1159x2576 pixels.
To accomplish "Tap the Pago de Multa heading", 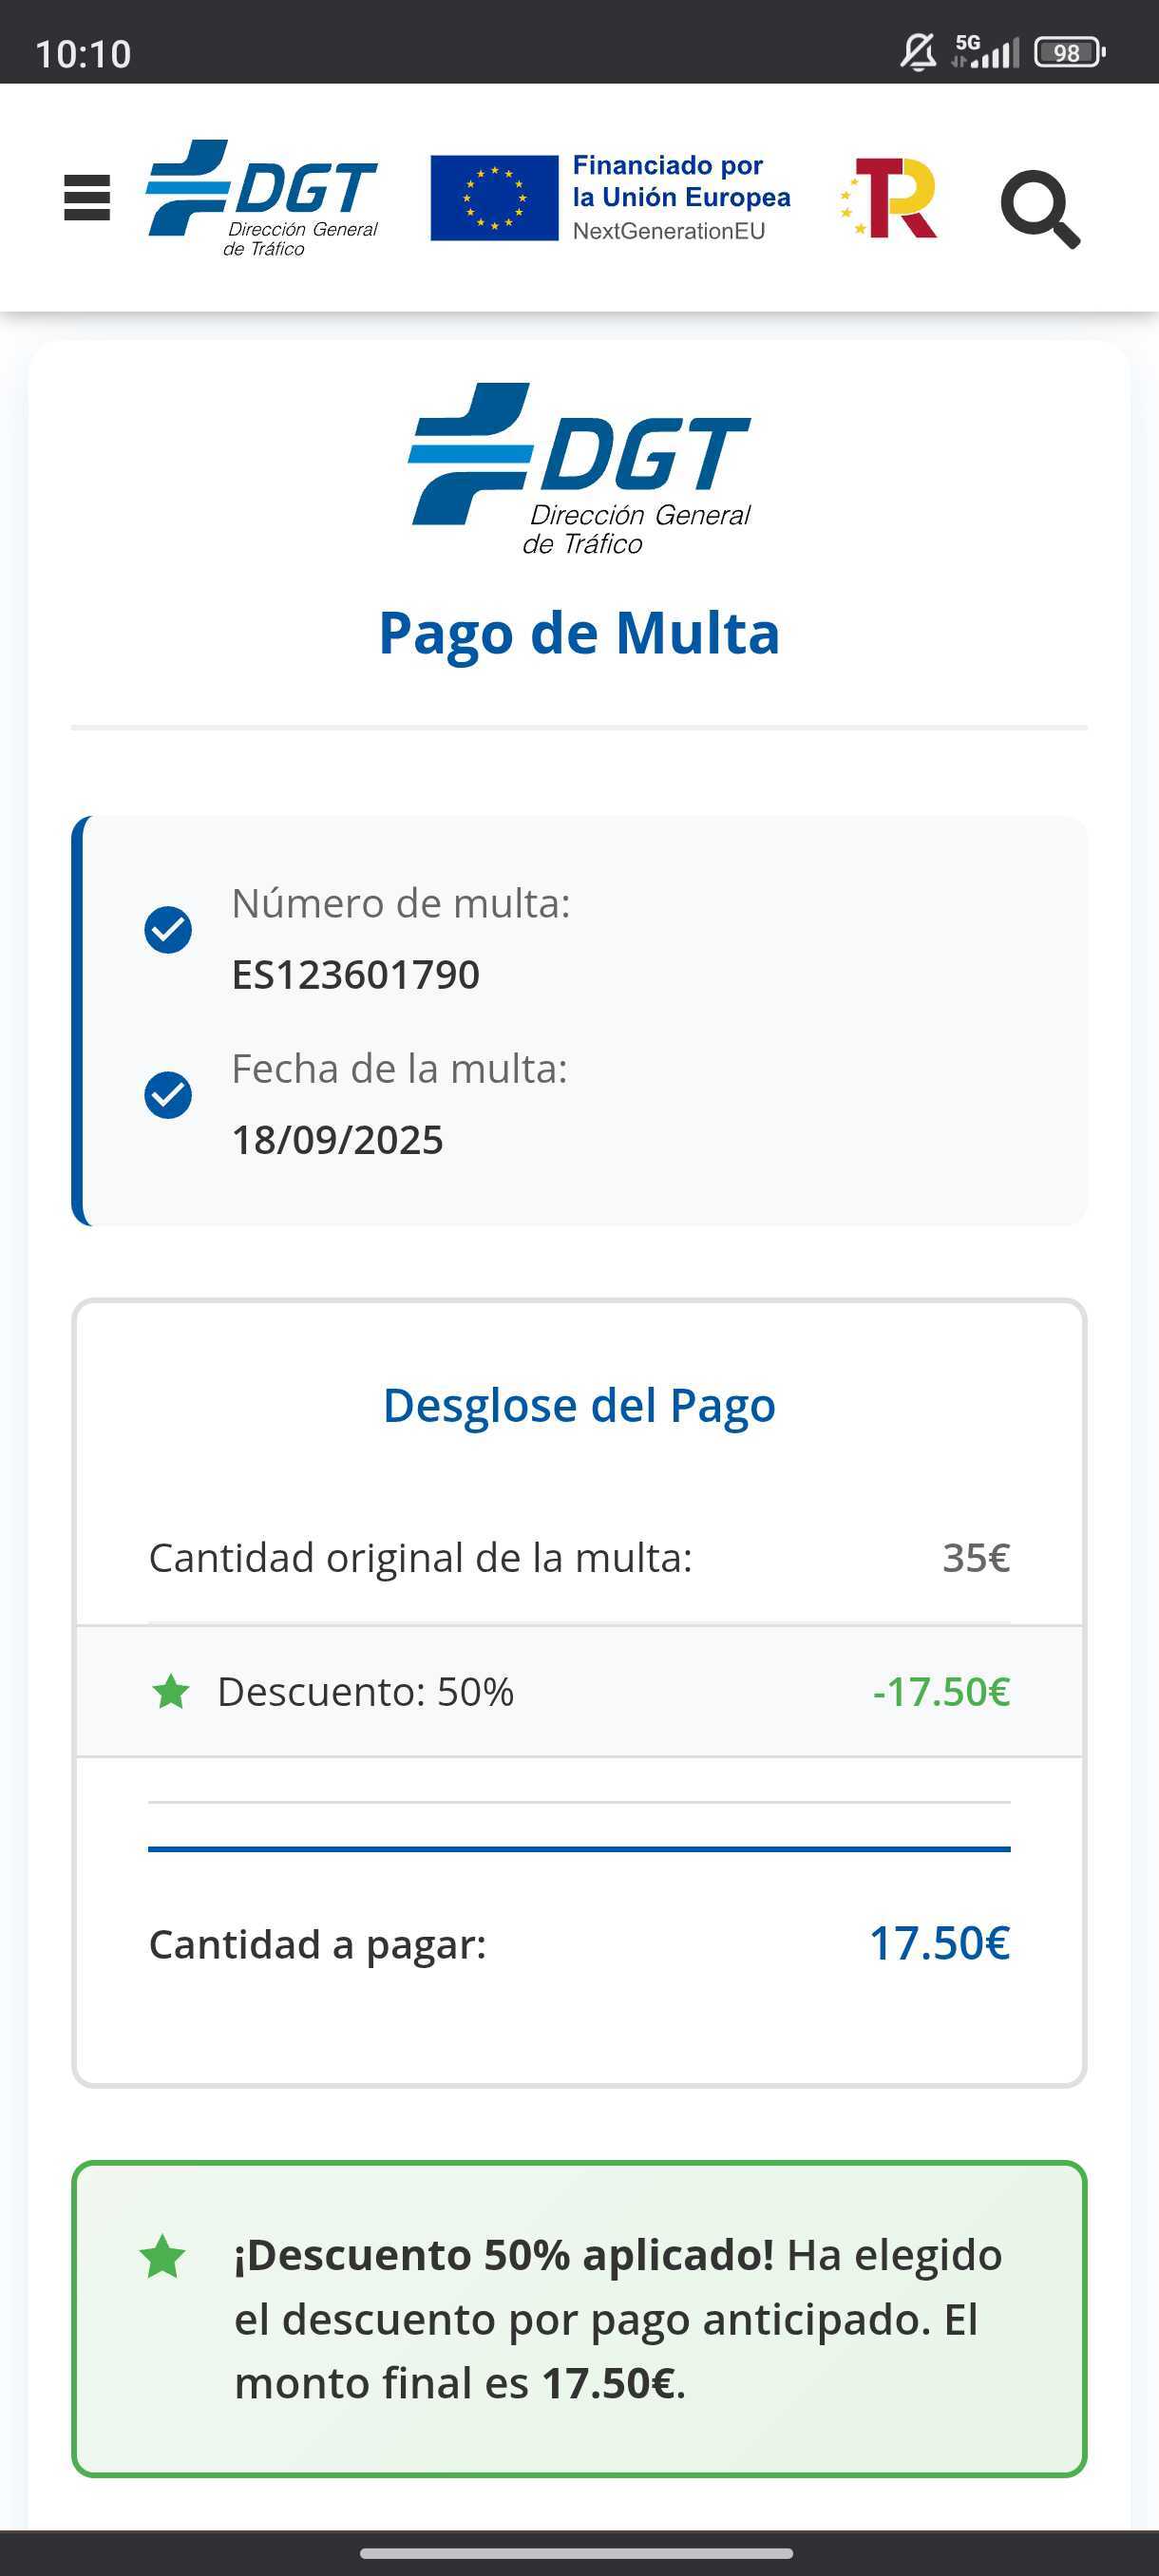I will click(579, 633).
